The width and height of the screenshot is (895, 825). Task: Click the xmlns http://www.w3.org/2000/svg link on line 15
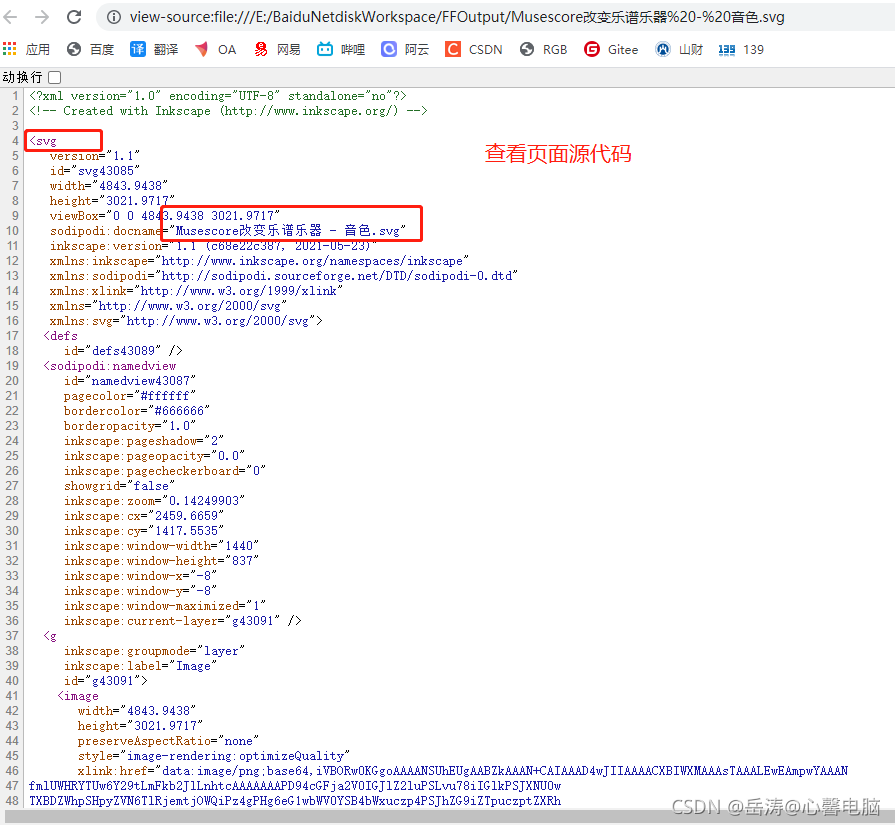click(x=190, y=306)
